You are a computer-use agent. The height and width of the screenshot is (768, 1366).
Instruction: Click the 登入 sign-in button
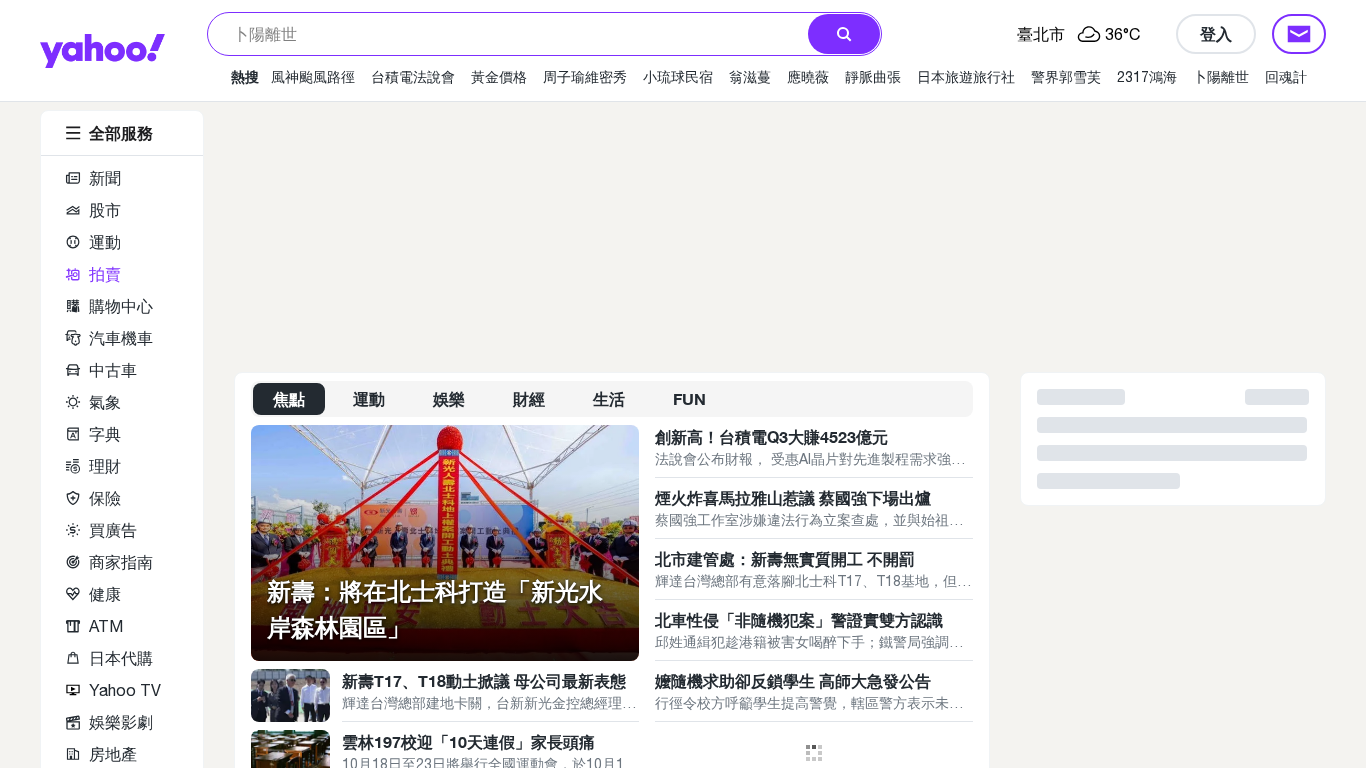[1215, 34]
